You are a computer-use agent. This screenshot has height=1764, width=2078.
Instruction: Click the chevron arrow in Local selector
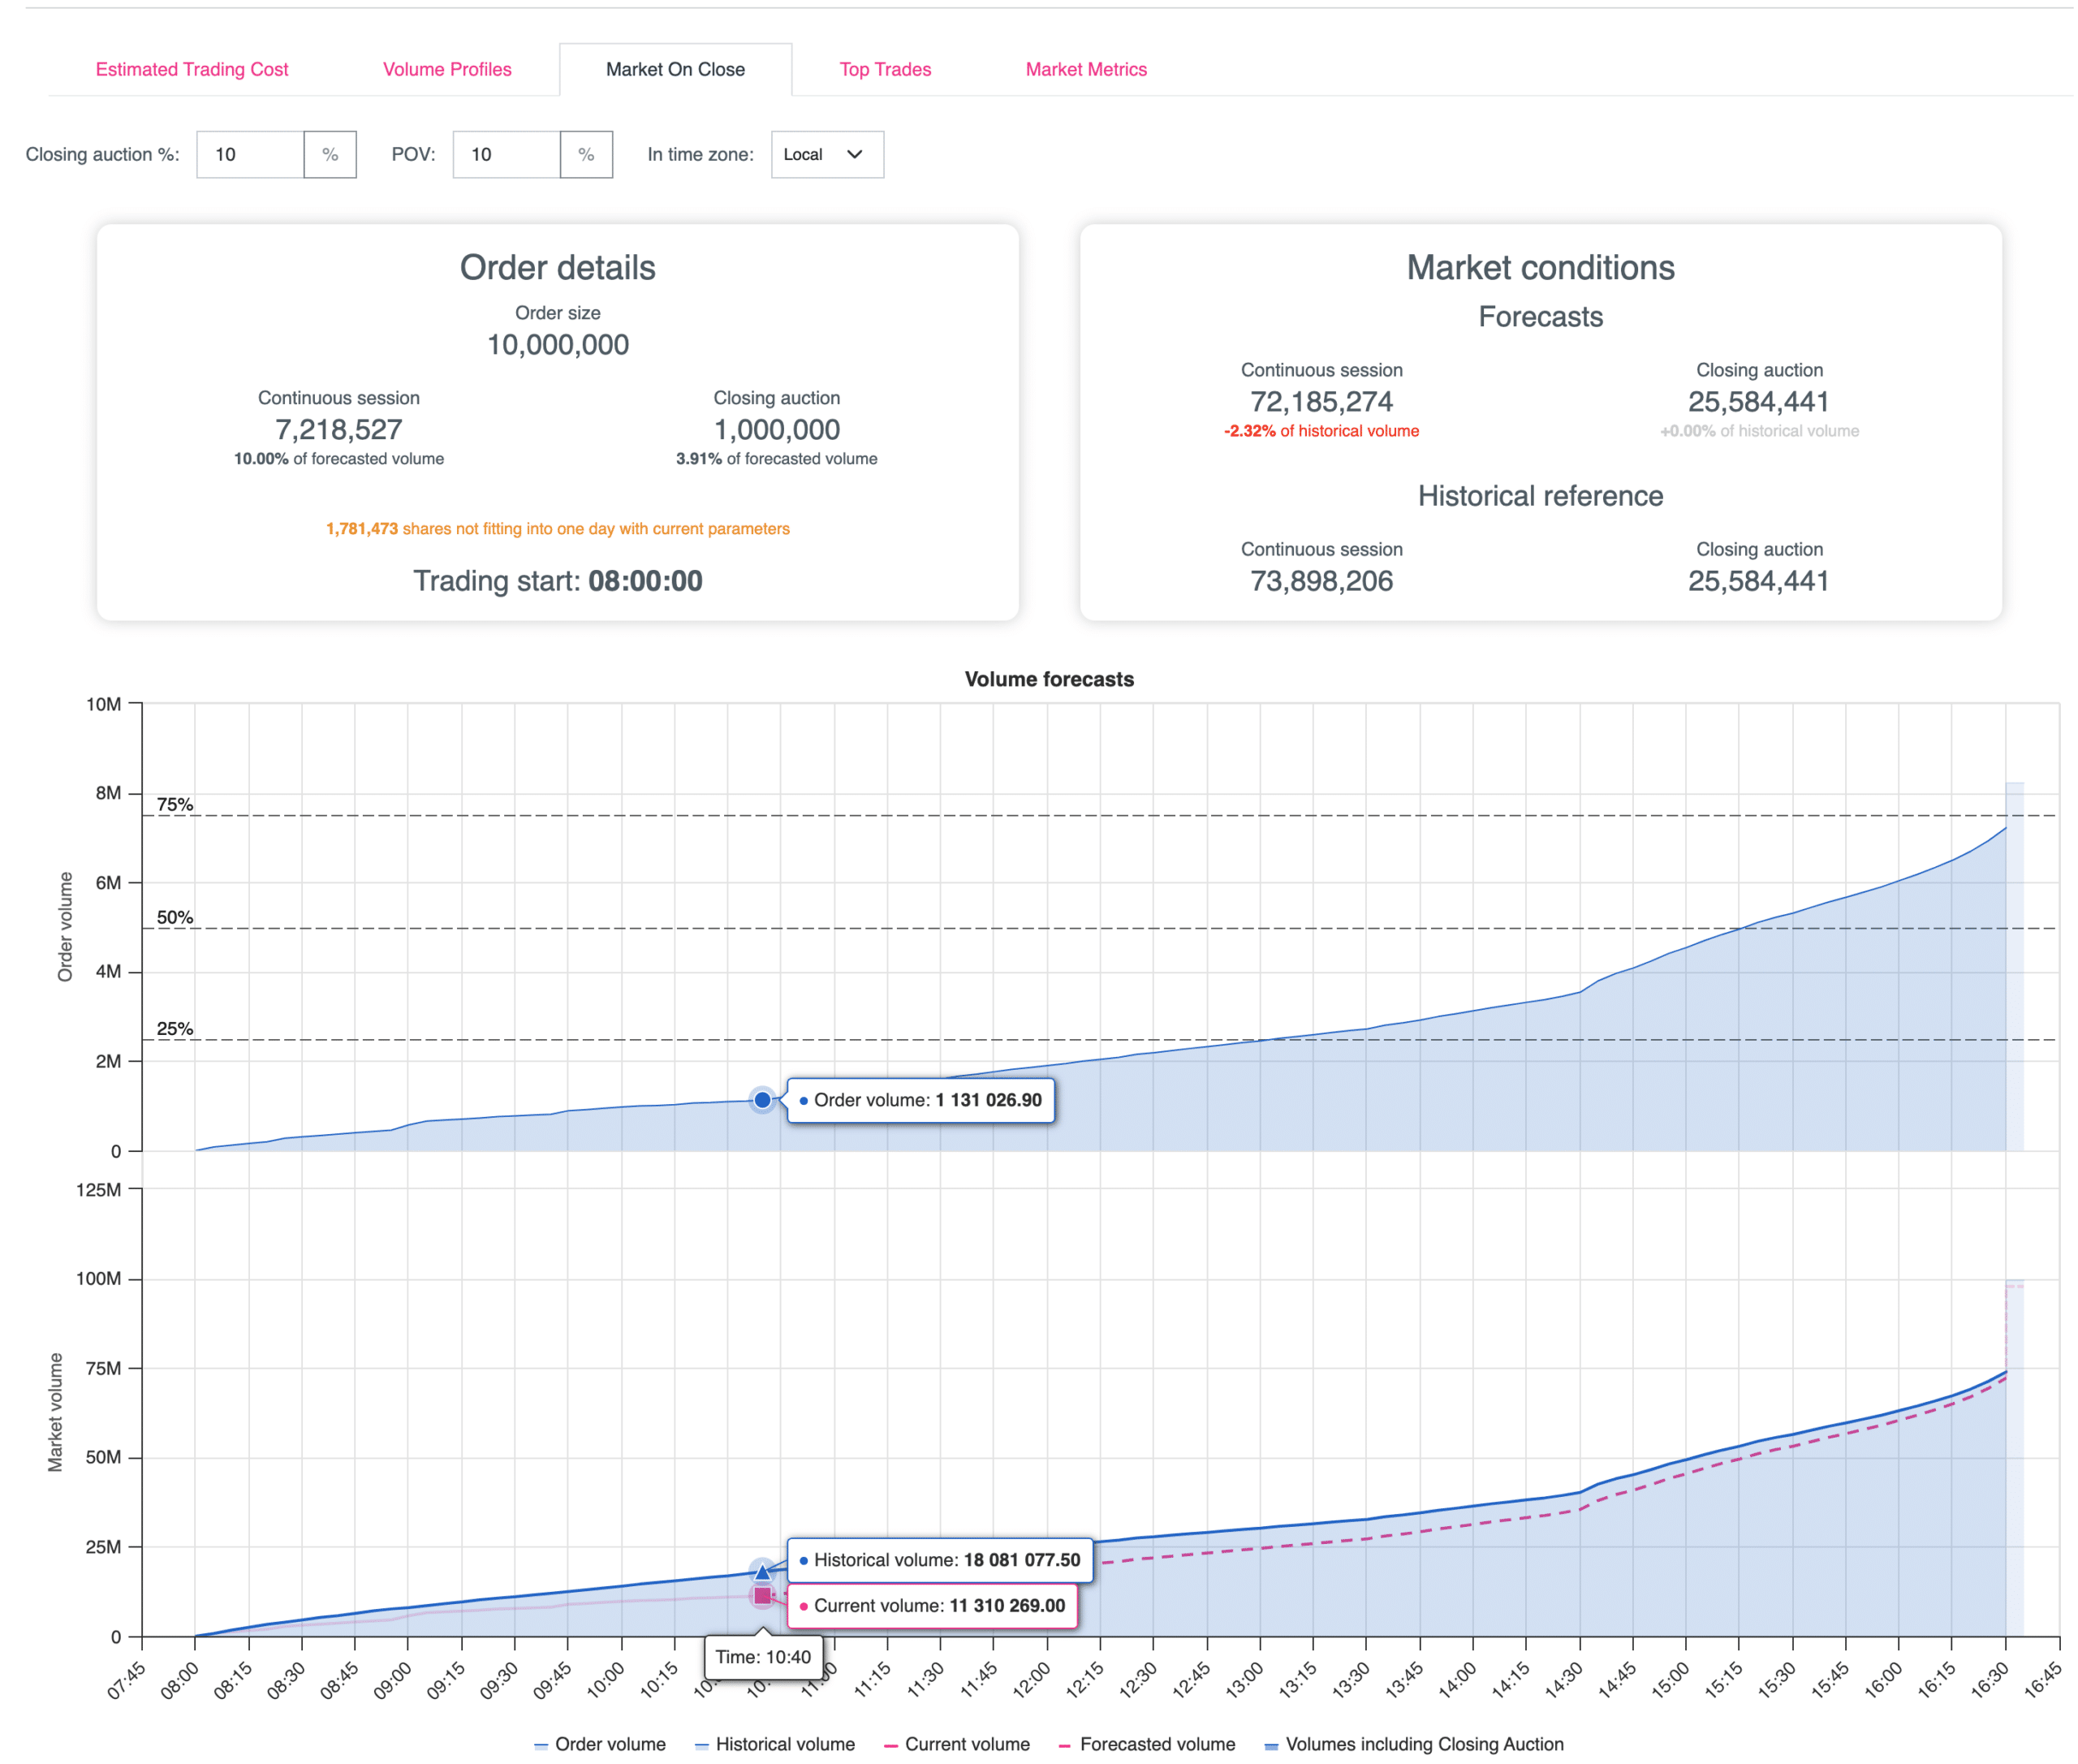click(x=854, y=154)
